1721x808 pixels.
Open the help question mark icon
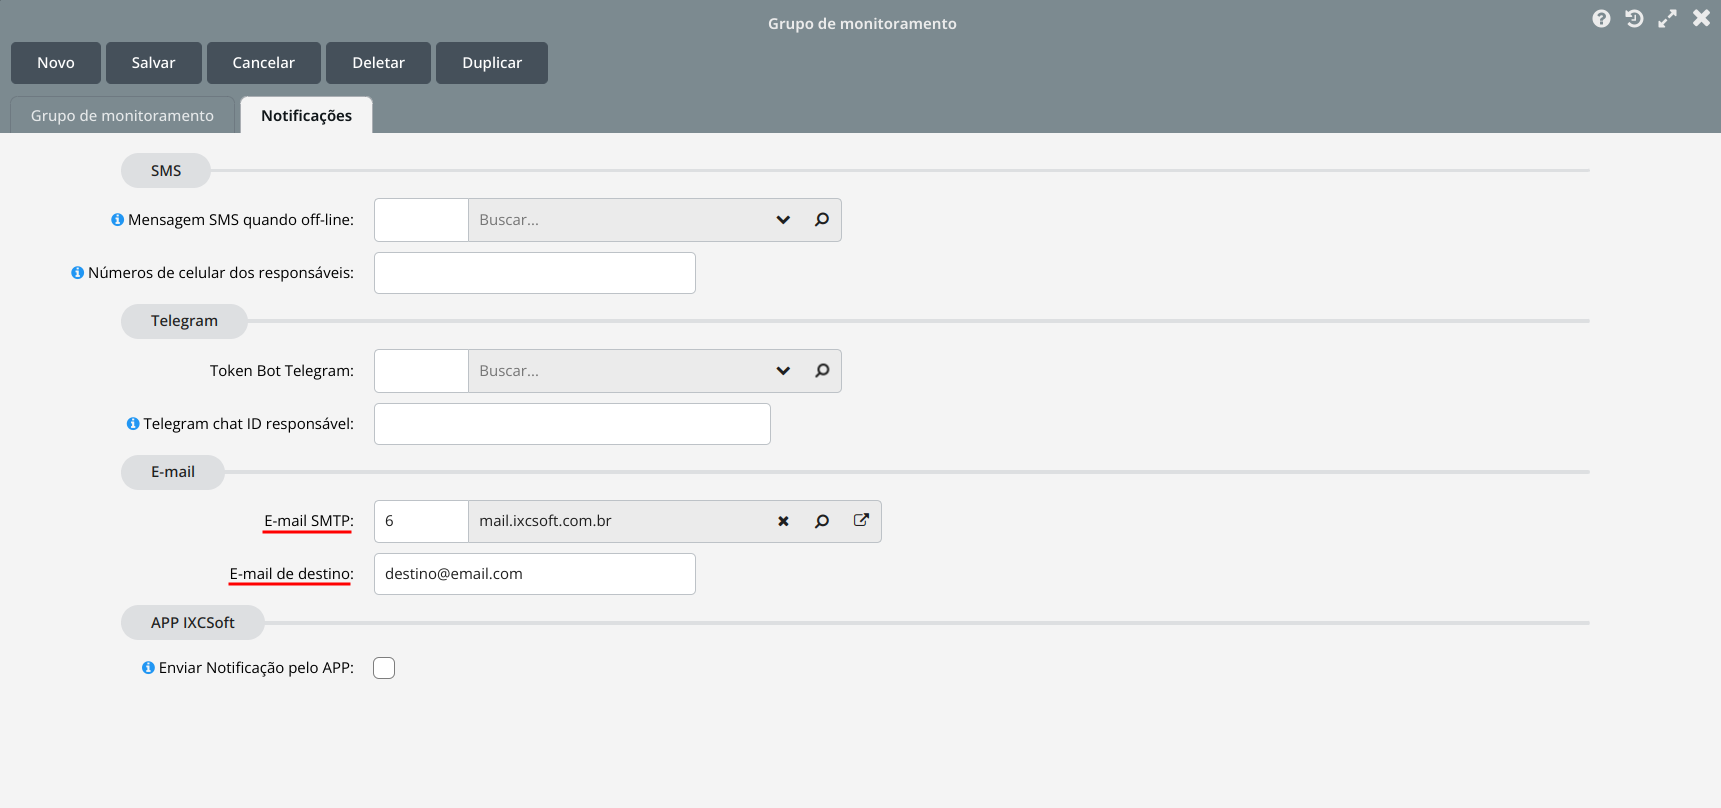point(1601,19)
